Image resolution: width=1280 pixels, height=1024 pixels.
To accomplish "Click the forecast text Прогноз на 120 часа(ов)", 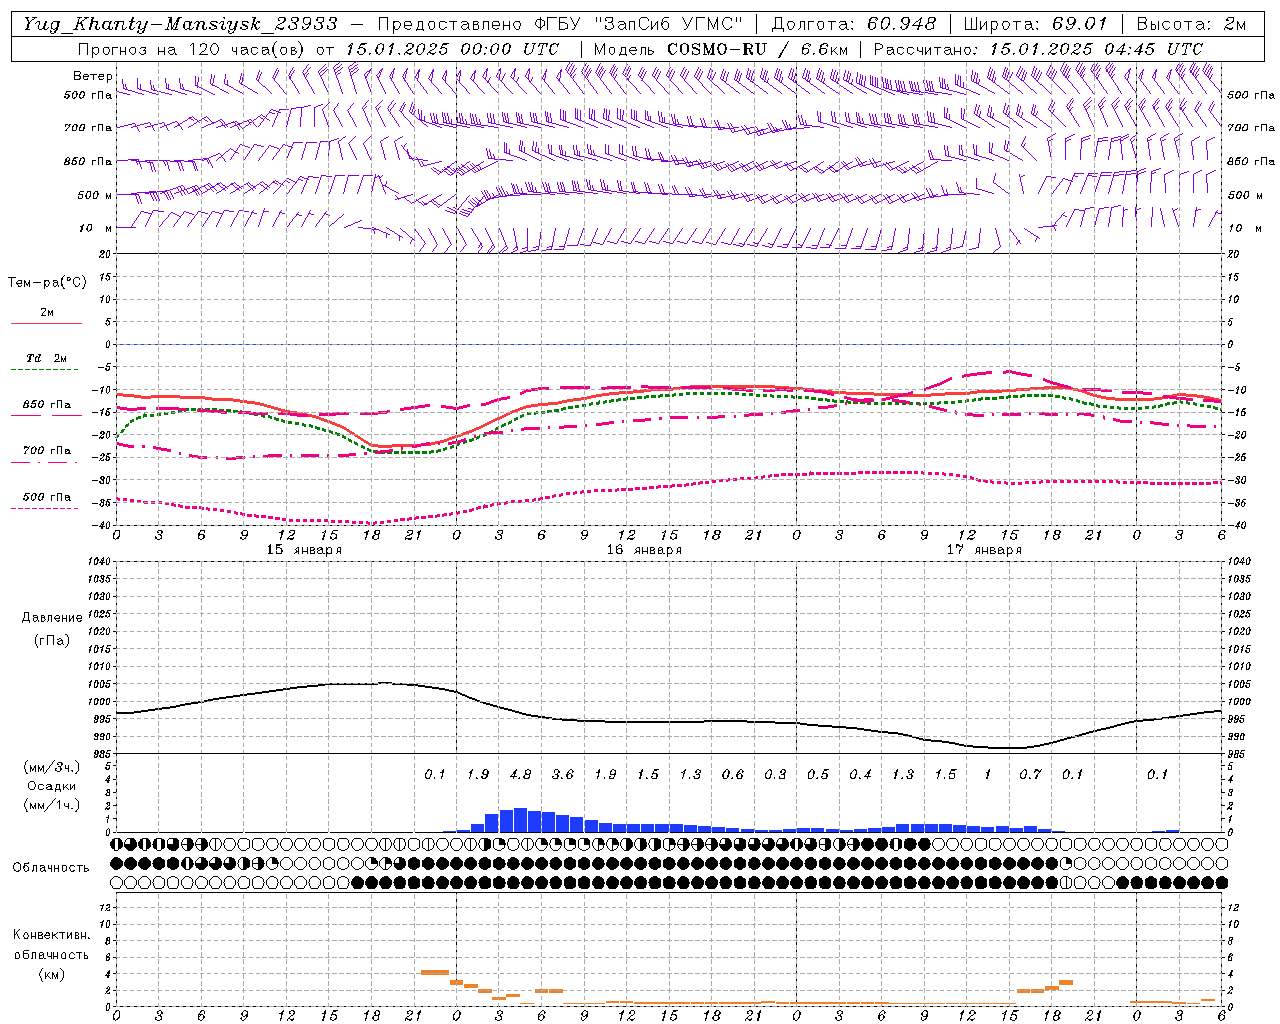I will click(x=192, y=49).
